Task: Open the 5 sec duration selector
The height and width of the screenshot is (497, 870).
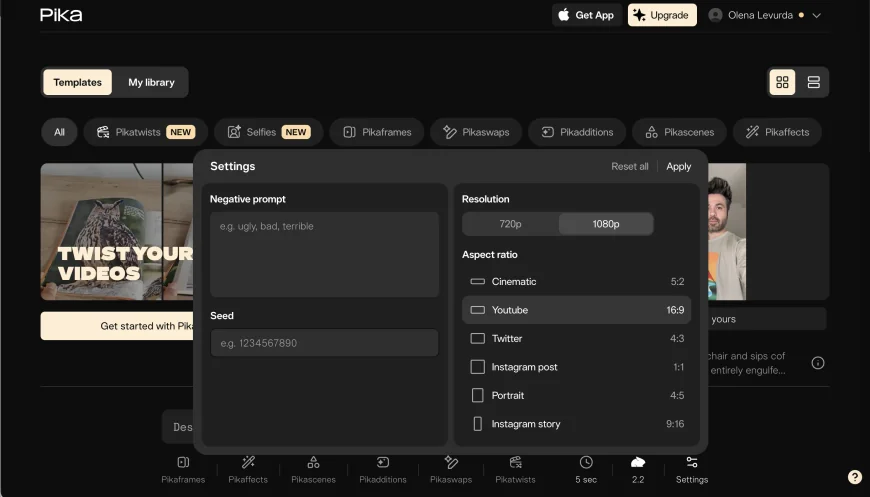Action: pos(586,469)
